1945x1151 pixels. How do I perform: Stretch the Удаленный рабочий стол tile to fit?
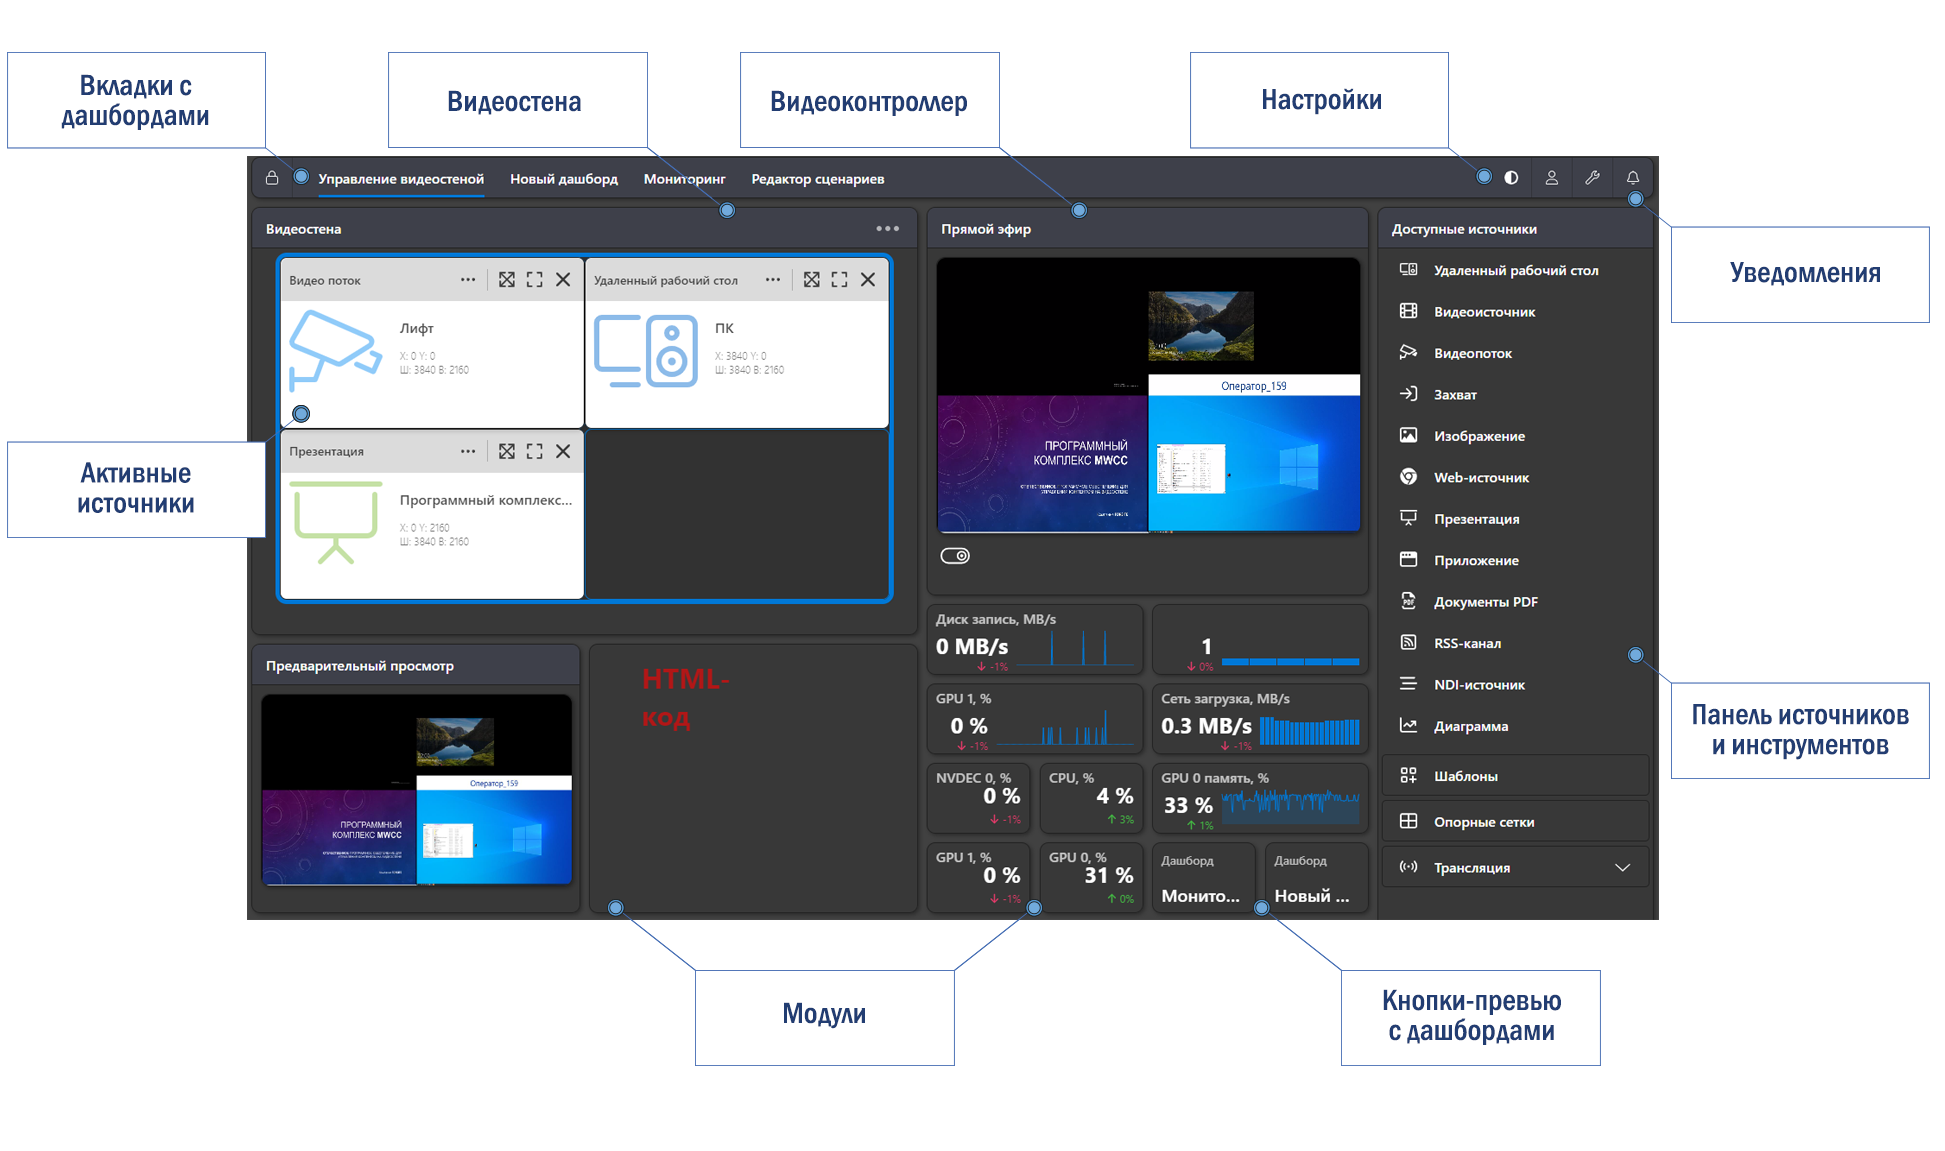click(811, 280)
